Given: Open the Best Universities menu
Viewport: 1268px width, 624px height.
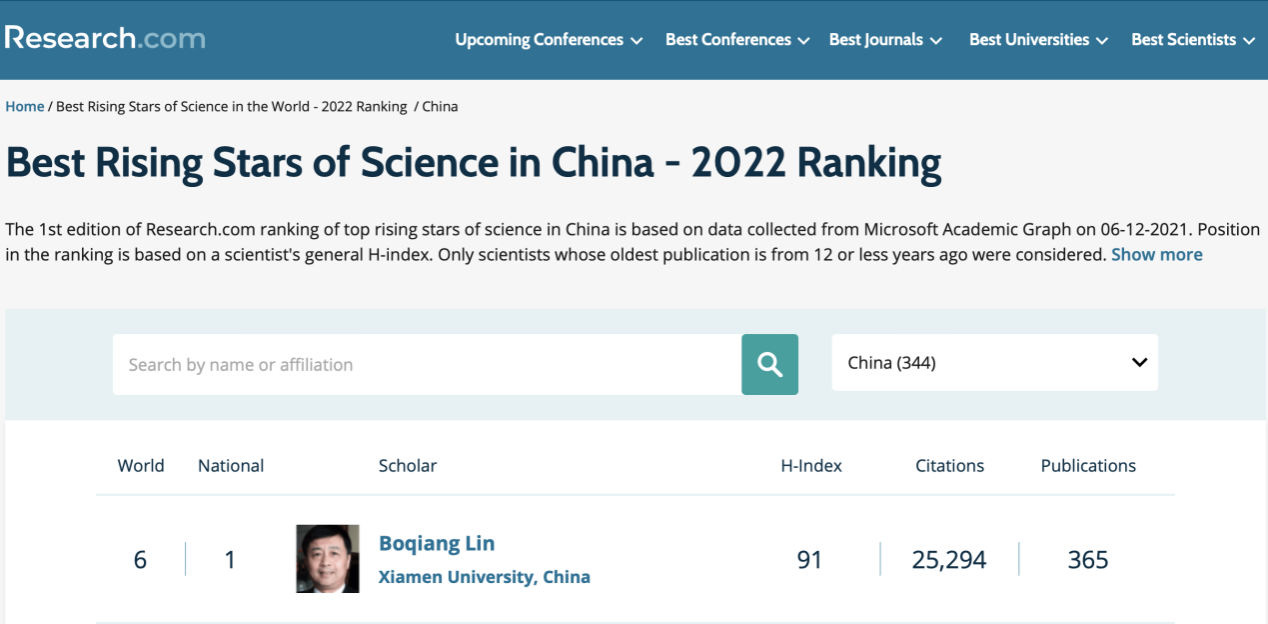Looking at the screenshot, I should pos(1038,40).
